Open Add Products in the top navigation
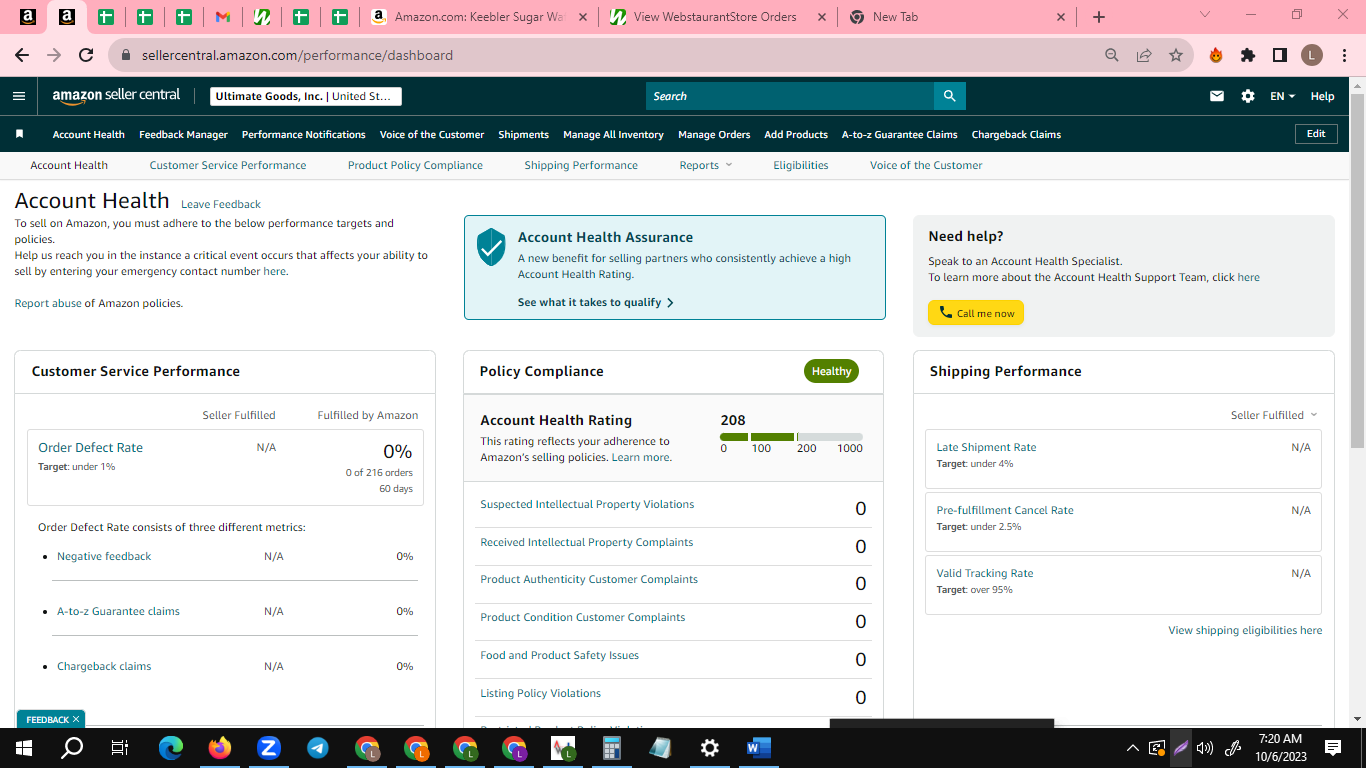Image resolution: width=1366 pixels, height=768 pixels. pyautogui.click(x=796, y=134)
